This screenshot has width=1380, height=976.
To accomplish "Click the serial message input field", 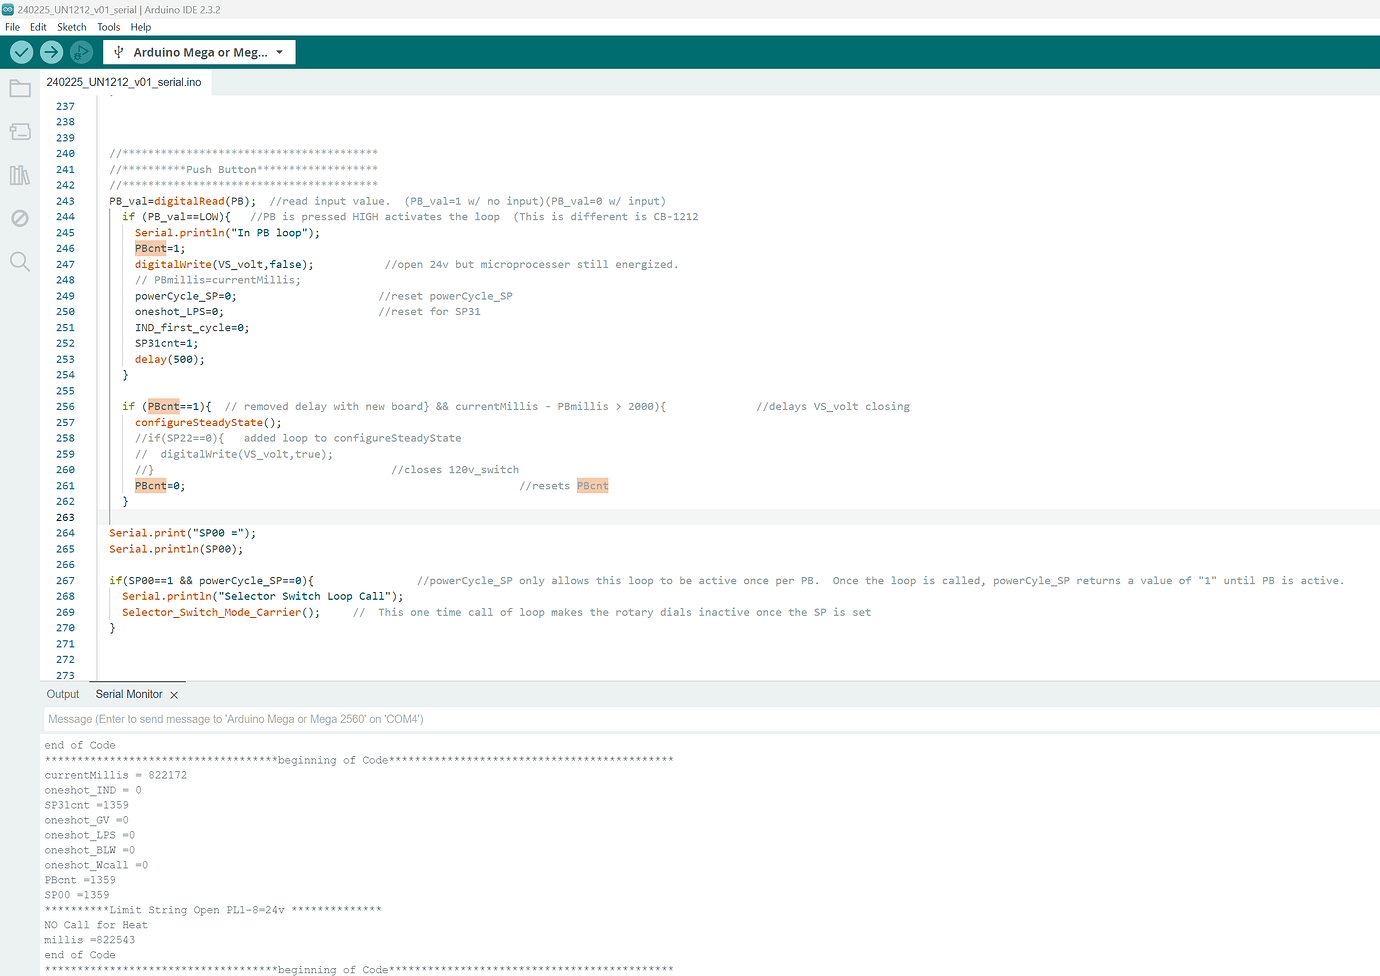I will [400, 718].
